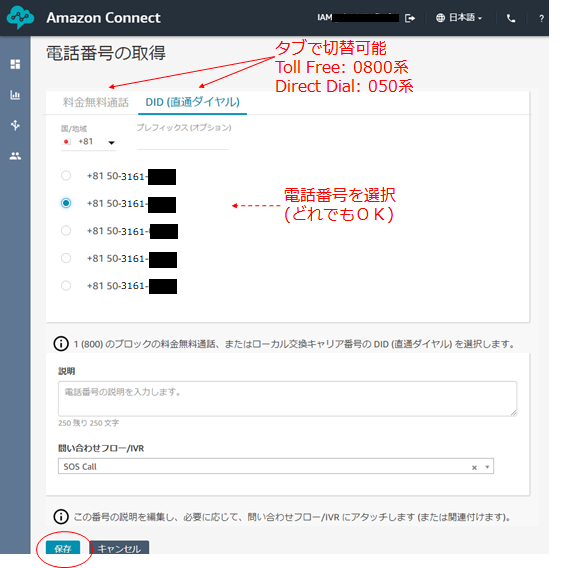Click the logout arrow icon

coord(410,18)
